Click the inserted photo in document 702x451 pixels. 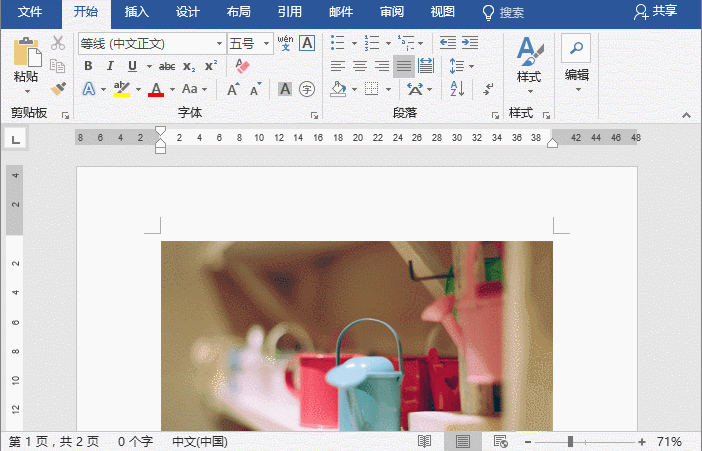[357, 336]
